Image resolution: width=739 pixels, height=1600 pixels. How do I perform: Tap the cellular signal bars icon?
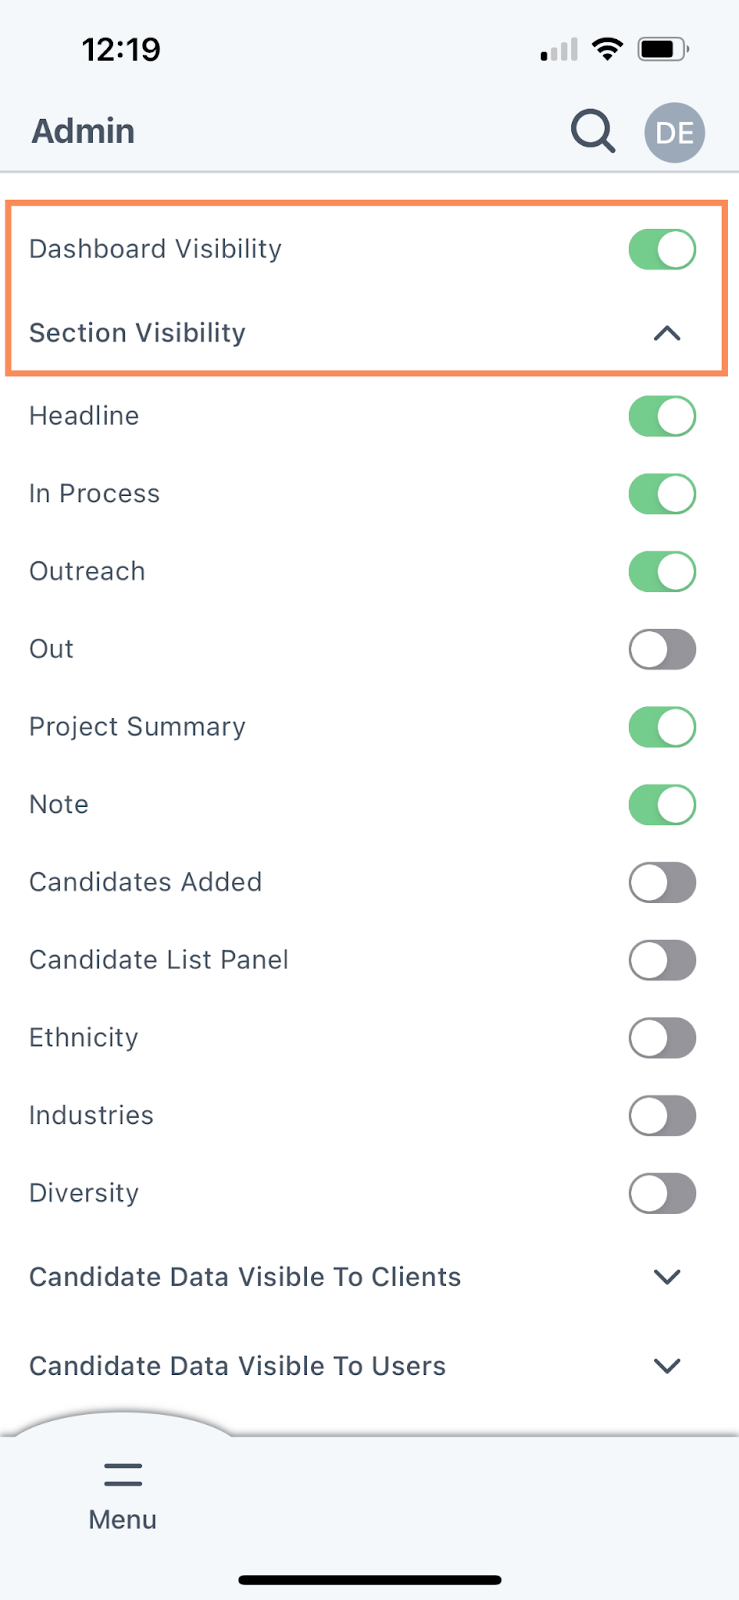(x=559, y=50)
